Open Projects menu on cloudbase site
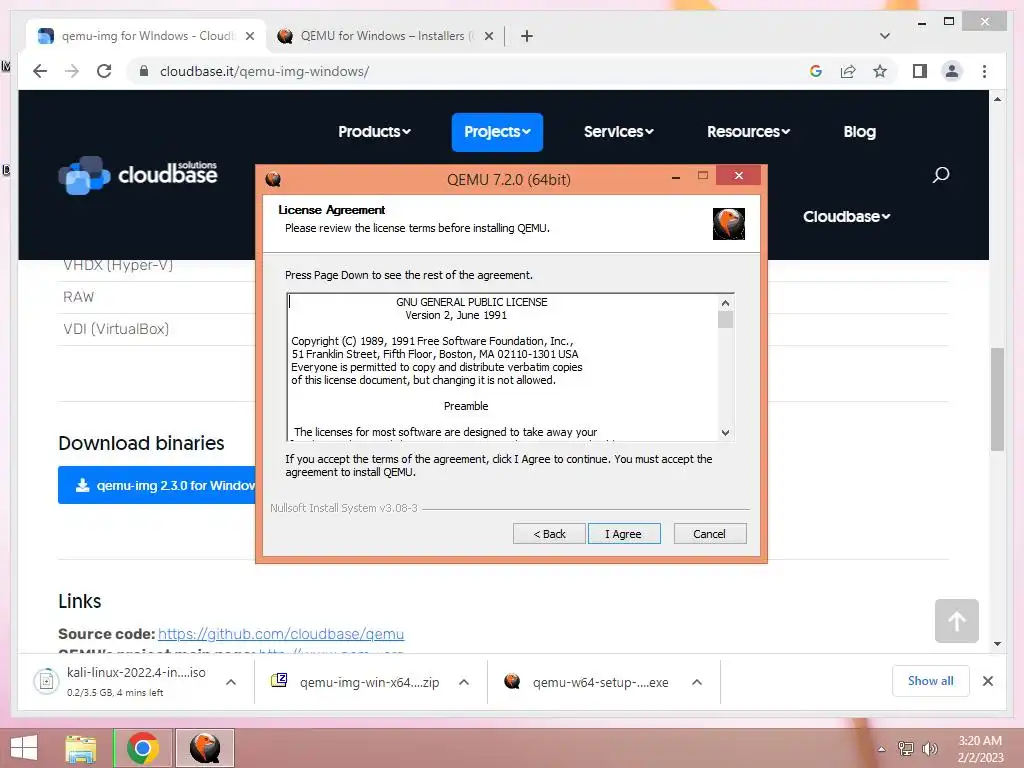Screen dimensions: 1024x768 (x=497, y=132)
